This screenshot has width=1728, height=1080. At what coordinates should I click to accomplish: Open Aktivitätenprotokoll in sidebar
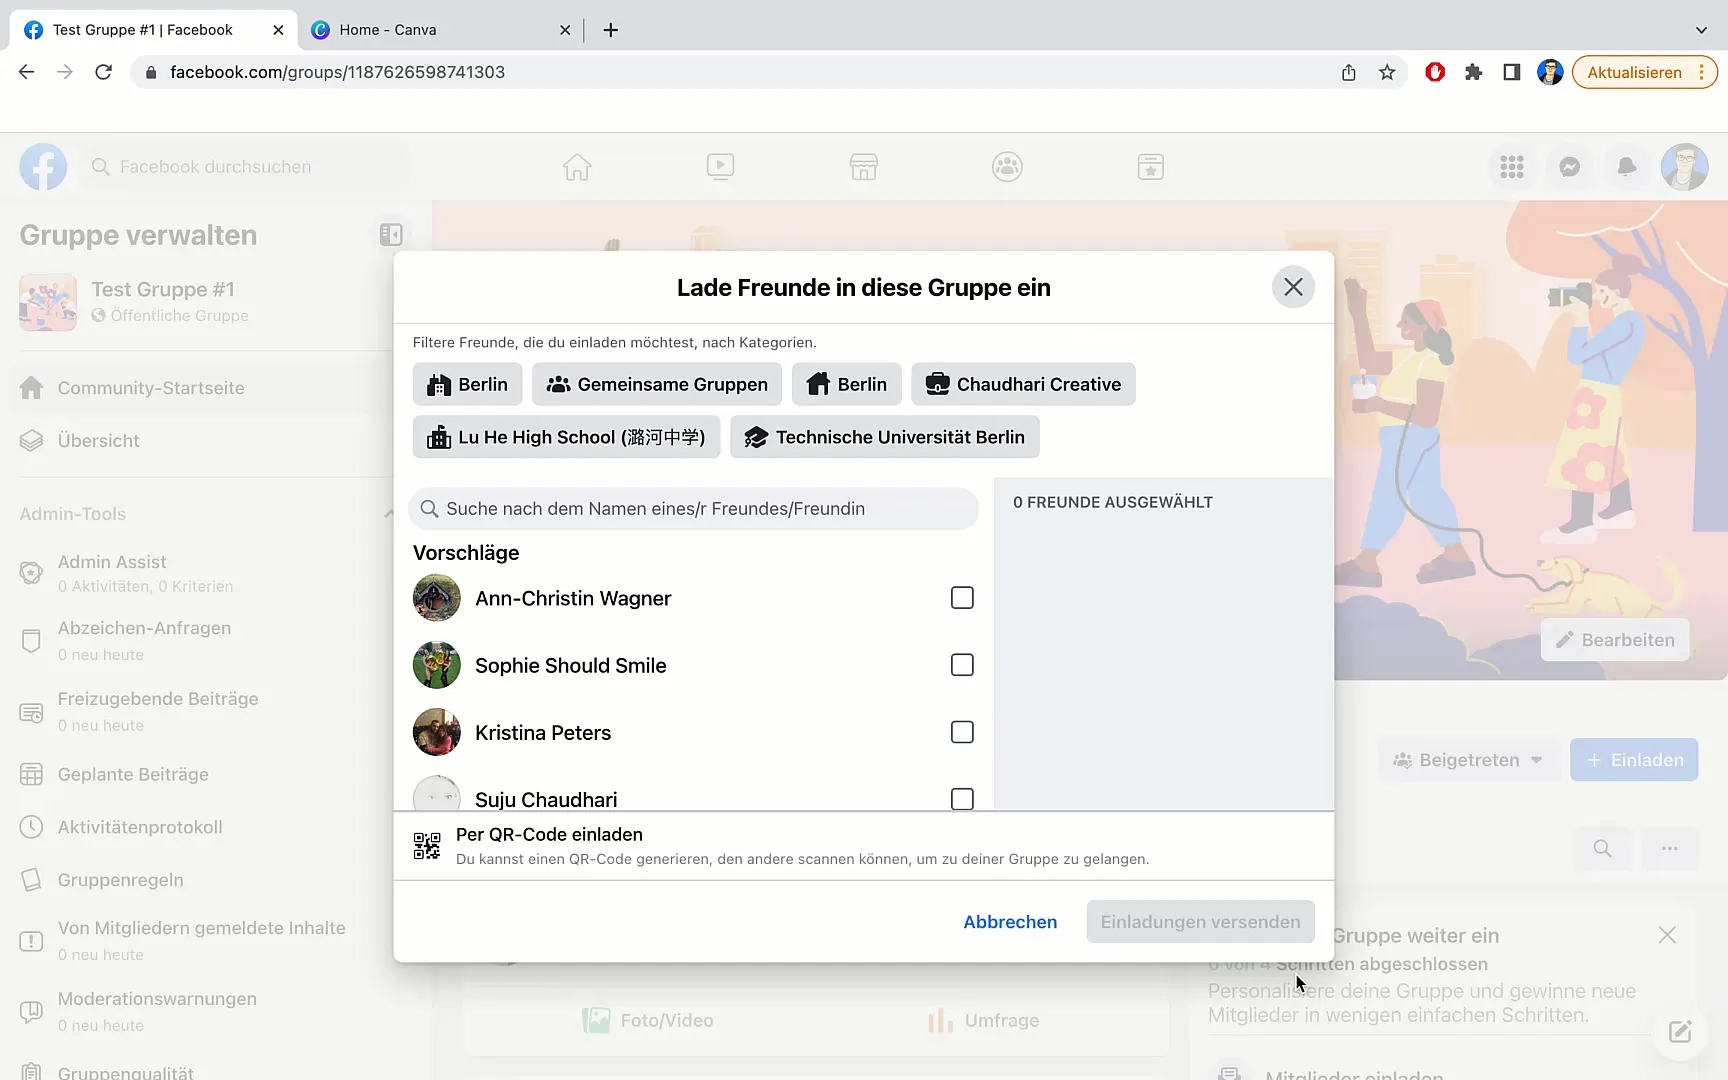point(200,827)
